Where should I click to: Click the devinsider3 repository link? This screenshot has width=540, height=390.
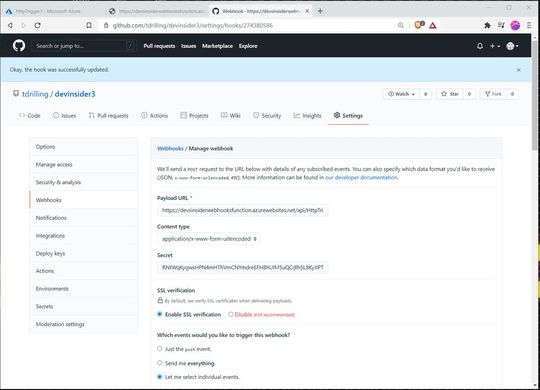click(75, 94)
